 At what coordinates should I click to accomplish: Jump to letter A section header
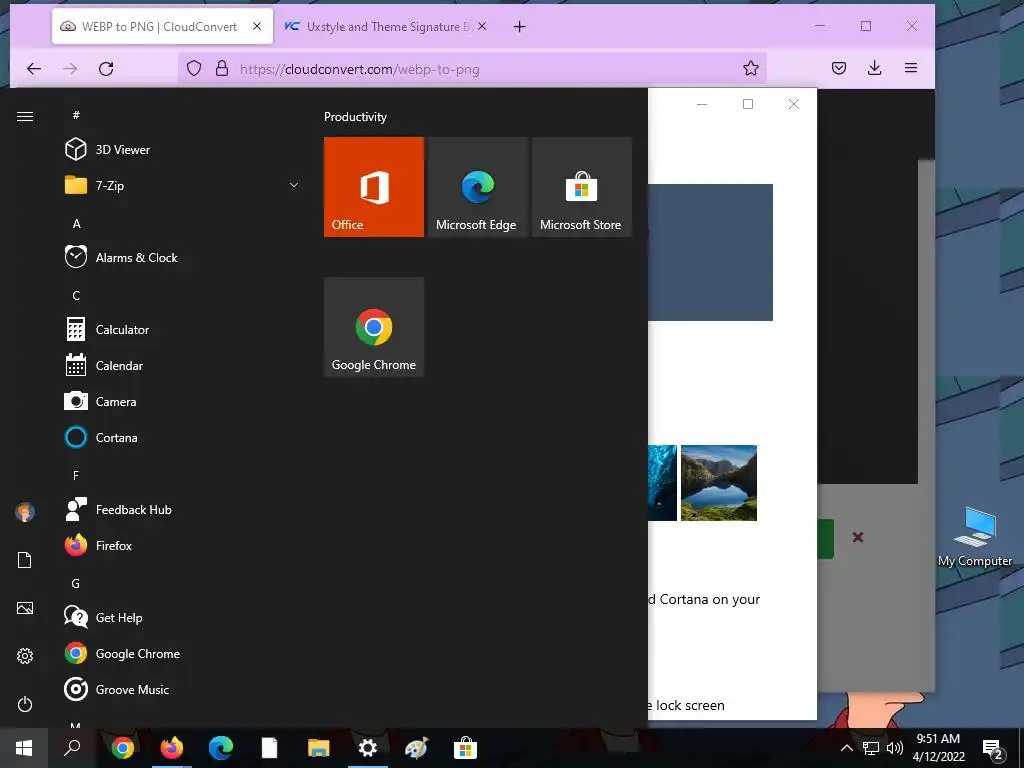[76, 223]
